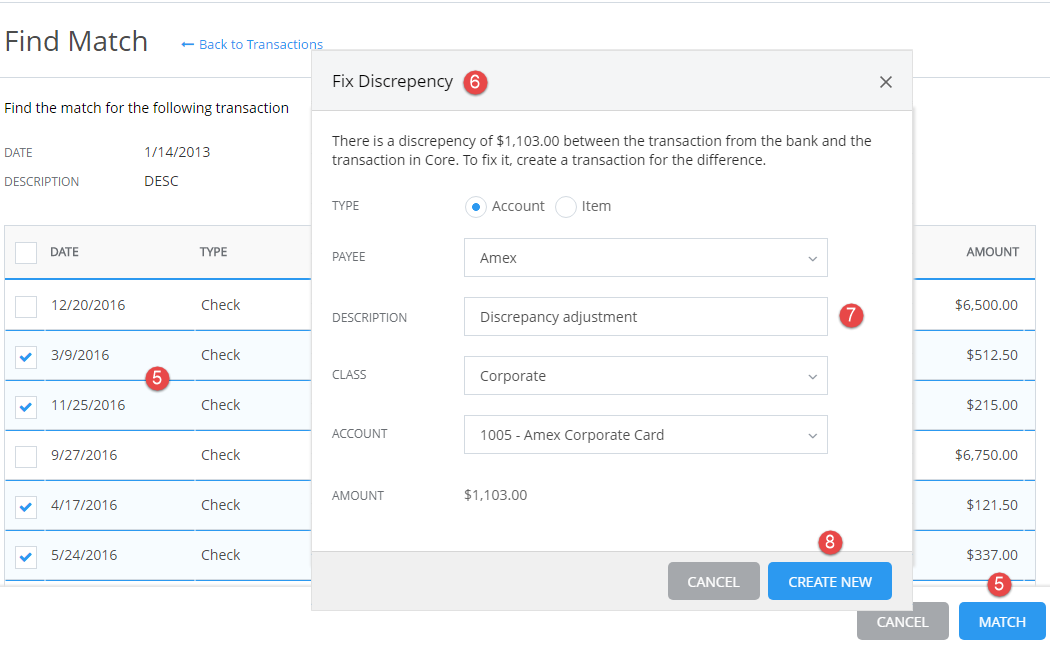Click the DATE column header
The width and height of the screenshot is (1050, 655).
pyautogui.click(x=65, y=252)
